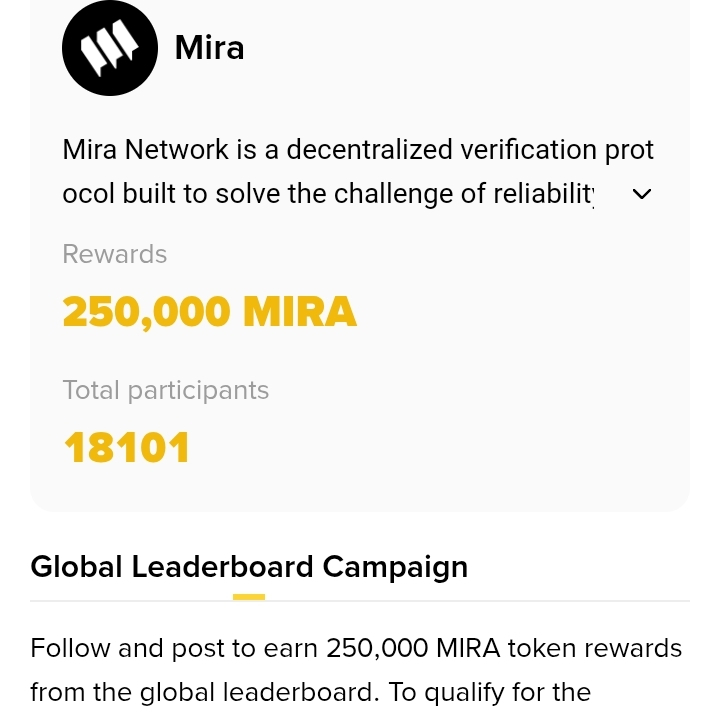Click empty card area right of 18101
The image size is (720, 720).
click(x=450, y=447)
